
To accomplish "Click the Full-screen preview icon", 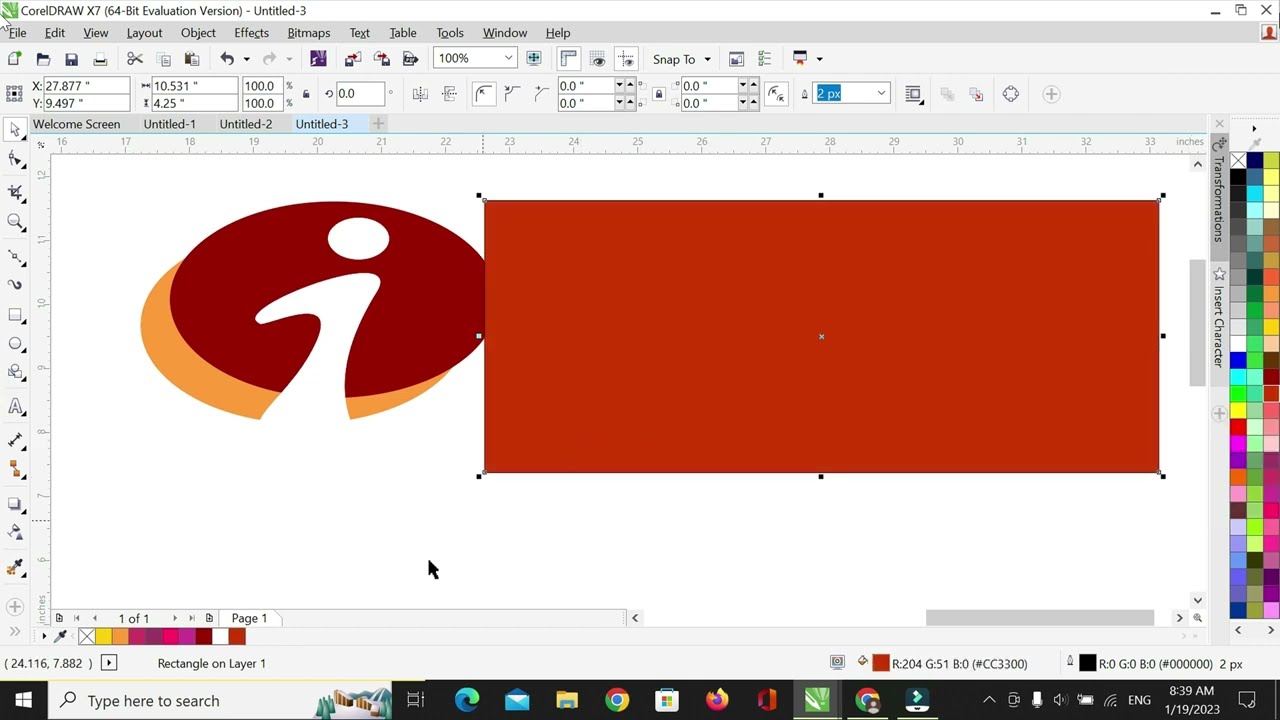I will click(x=534, y=59).
